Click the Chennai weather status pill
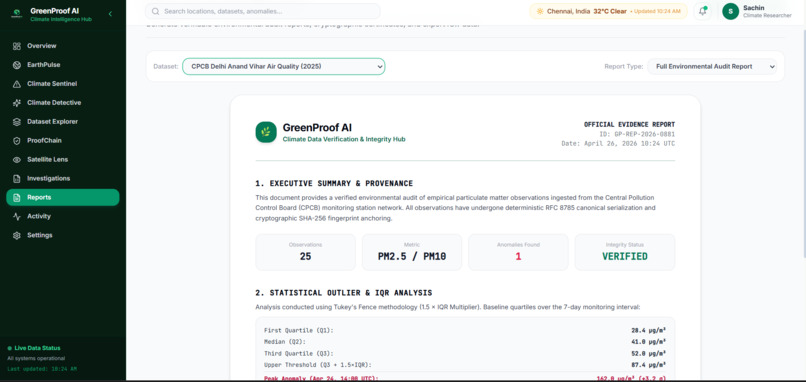Screen dimensions: 806x382 tap(609, 11)
